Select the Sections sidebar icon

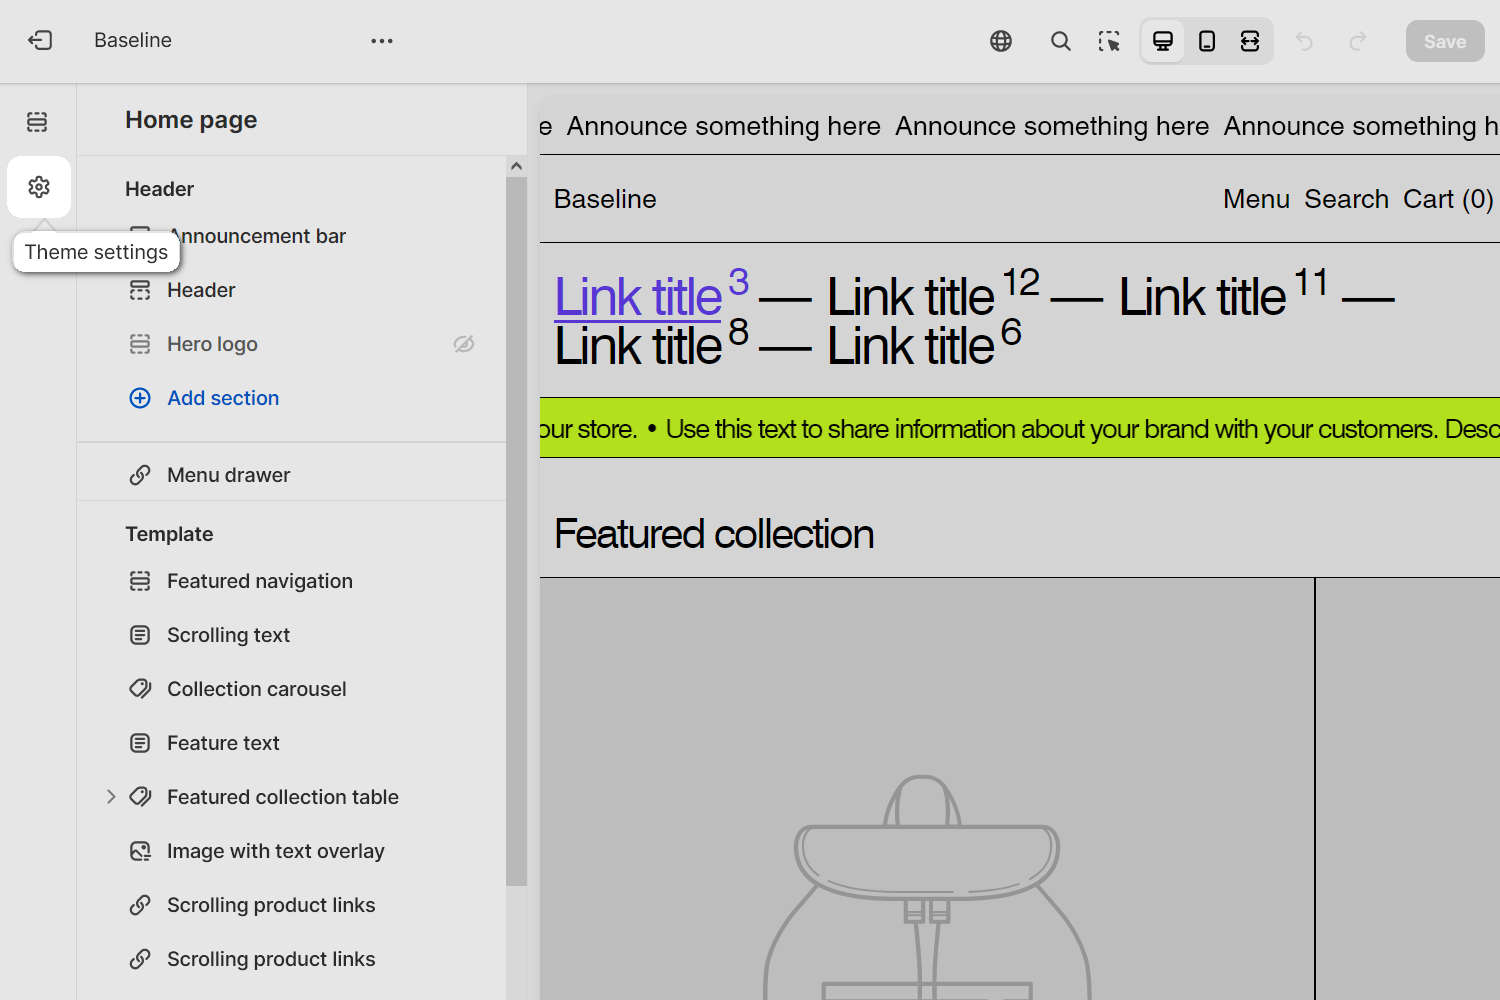[37, 120]
